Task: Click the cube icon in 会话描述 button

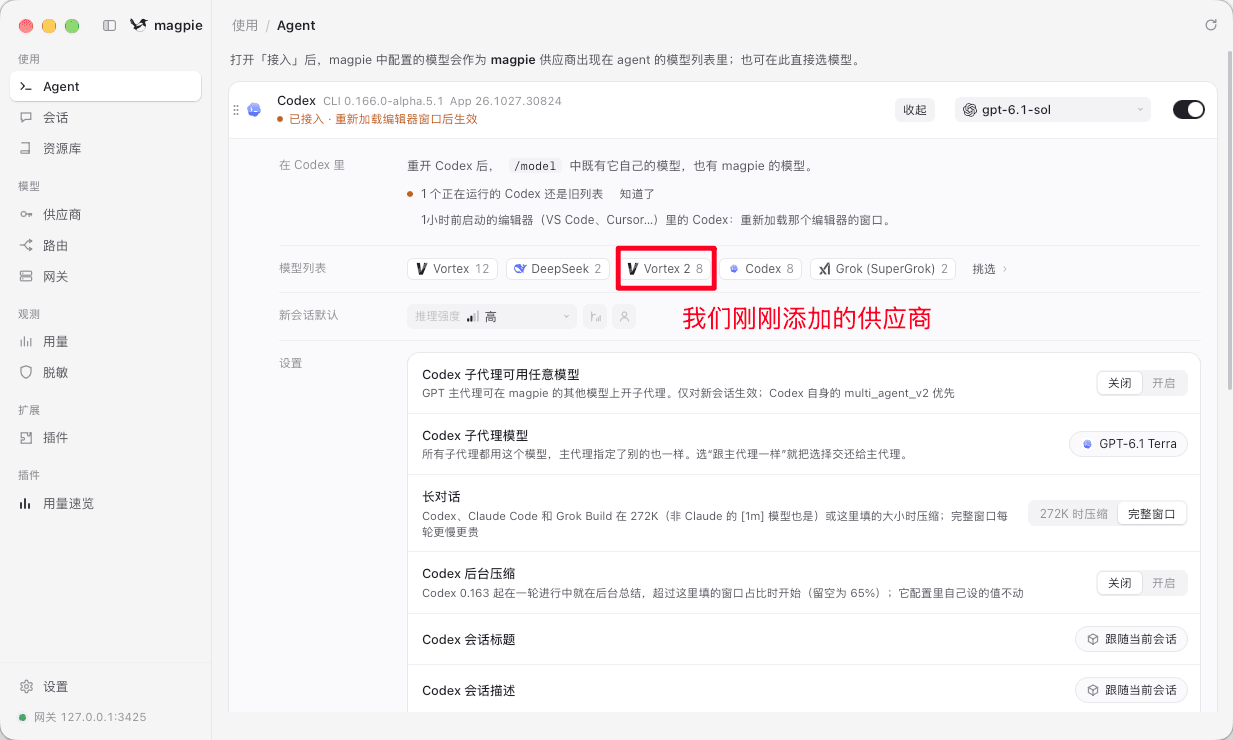Action: (x=1092, y=690)
